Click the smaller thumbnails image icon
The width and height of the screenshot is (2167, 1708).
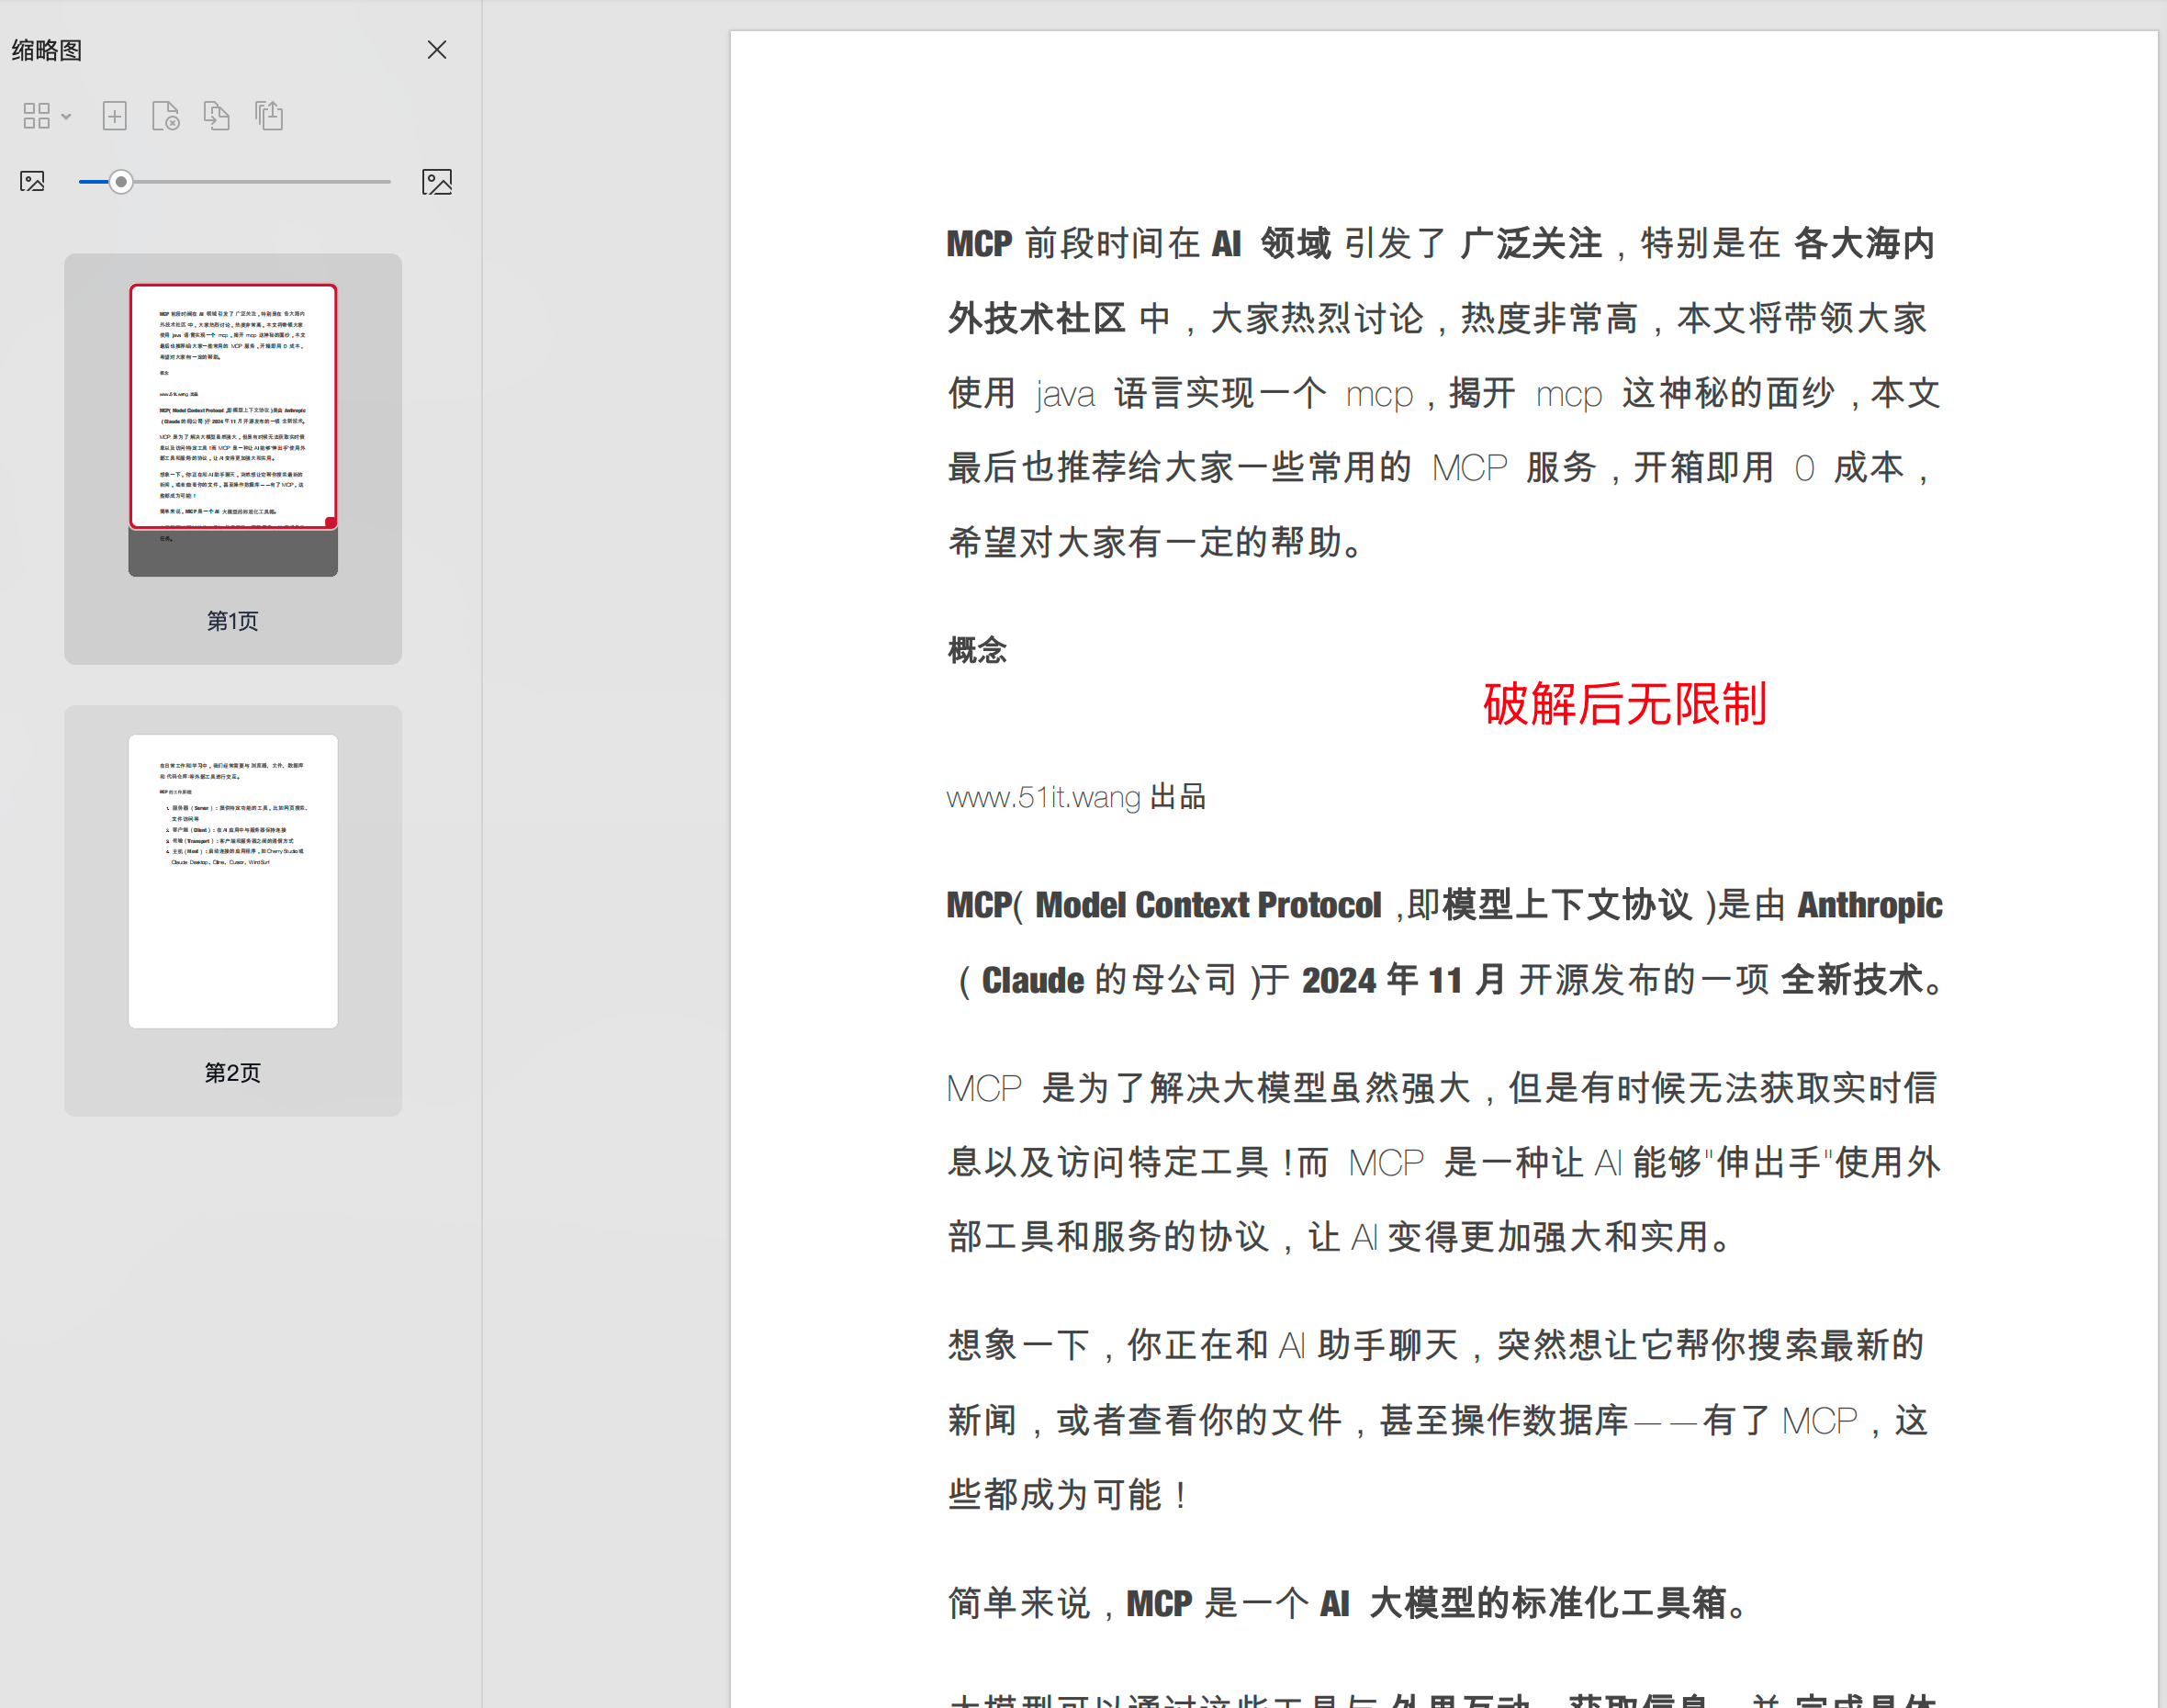pos(33,182)
